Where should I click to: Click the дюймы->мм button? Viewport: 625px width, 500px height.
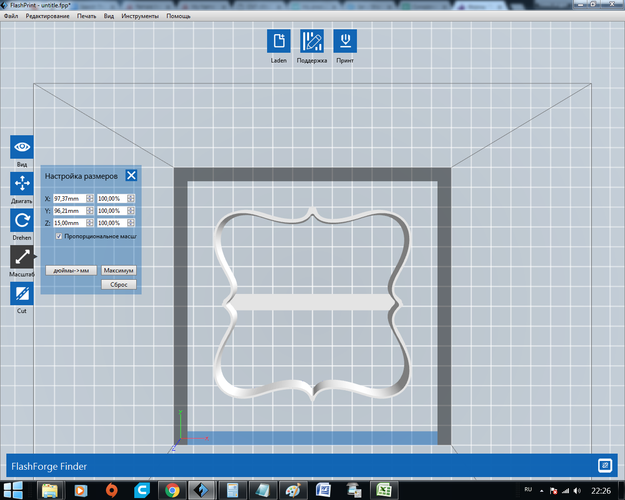point(71,270)
